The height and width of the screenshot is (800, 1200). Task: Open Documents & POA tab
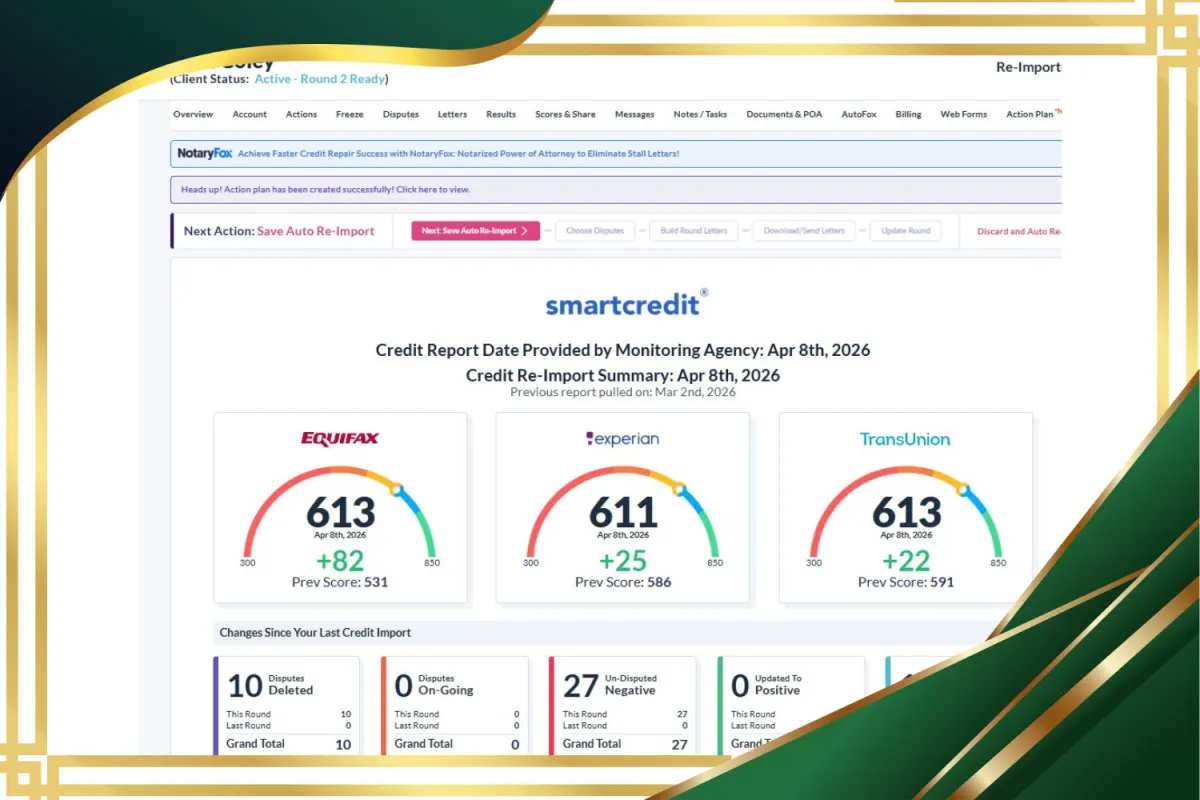point(784,114)
